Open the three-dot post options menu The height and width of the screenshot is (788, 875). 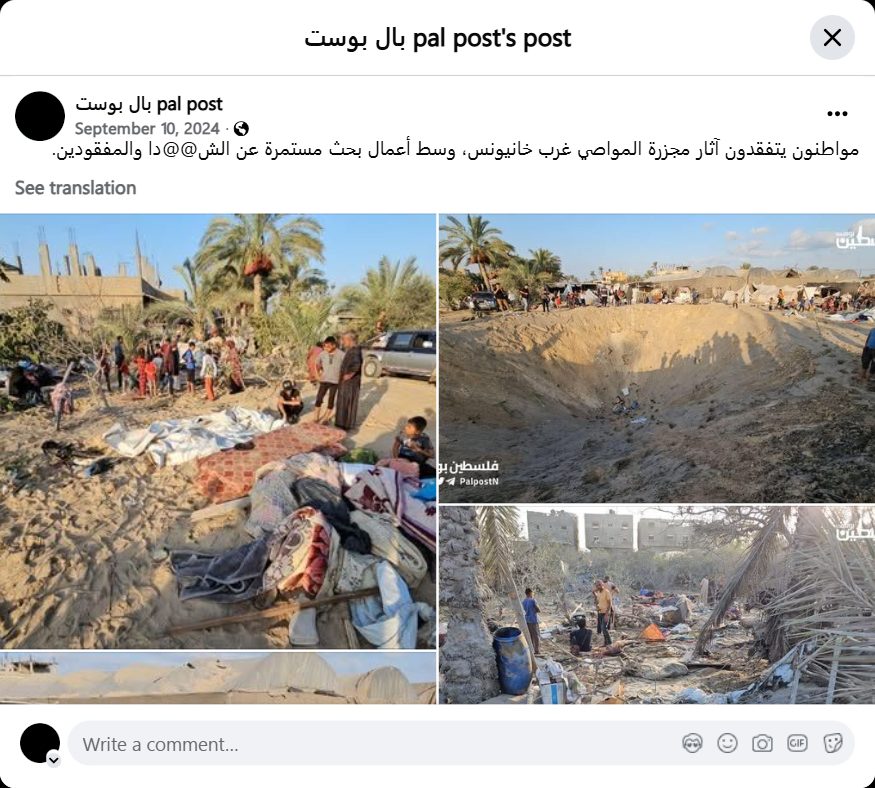pyautogui.click(x=837, y=114)
